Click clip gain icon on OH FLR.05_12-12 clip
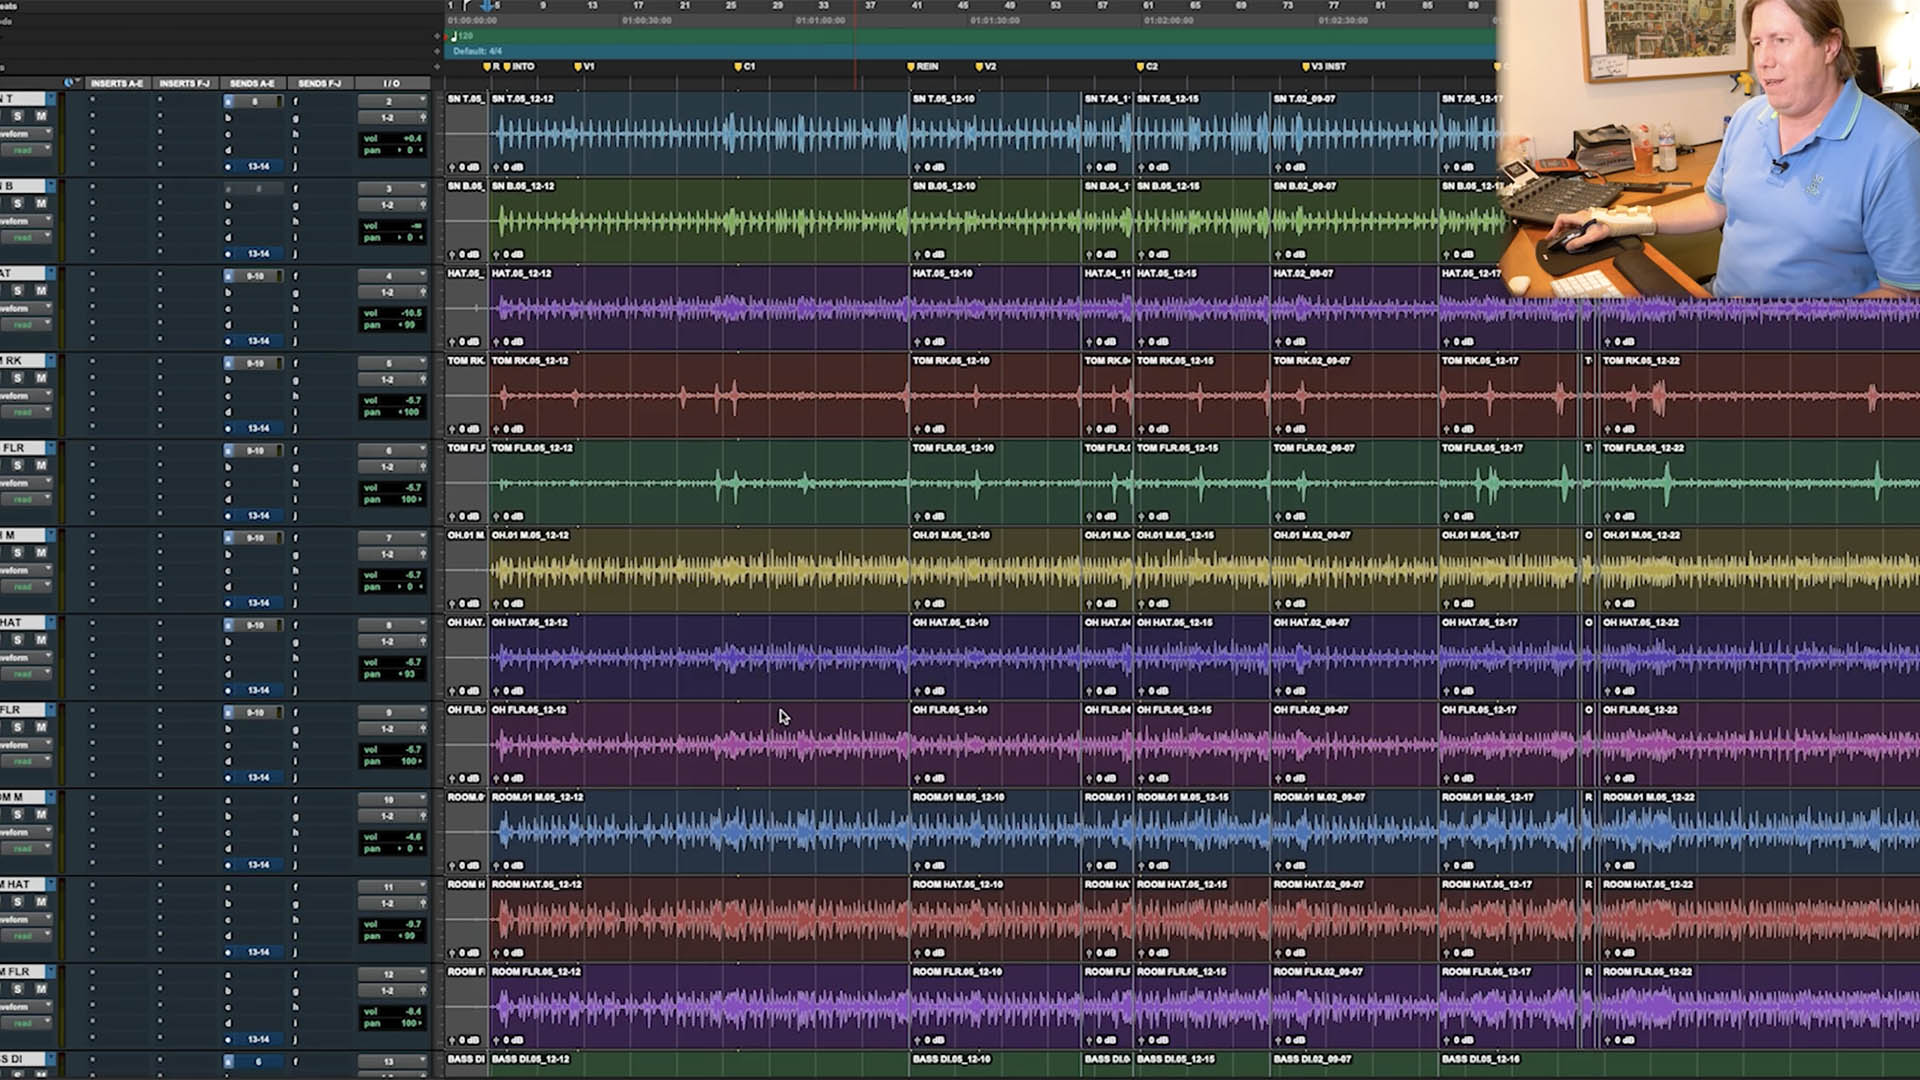1920x1080 pixels. pyautogui.click(x=497, y=778)
